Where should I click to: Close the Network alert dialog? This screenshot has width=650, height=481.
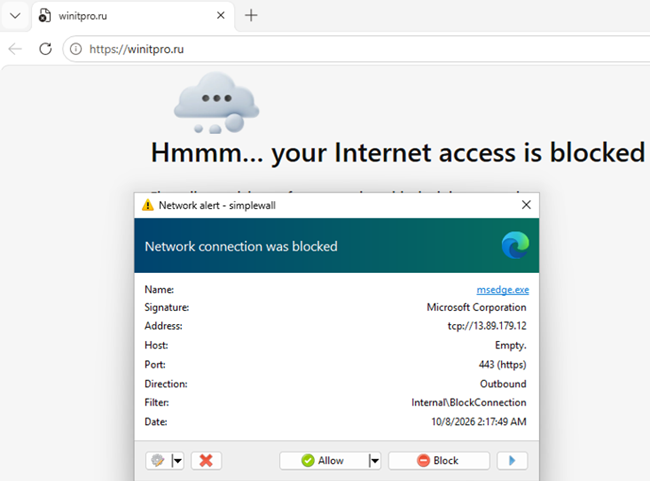point(526,205)
